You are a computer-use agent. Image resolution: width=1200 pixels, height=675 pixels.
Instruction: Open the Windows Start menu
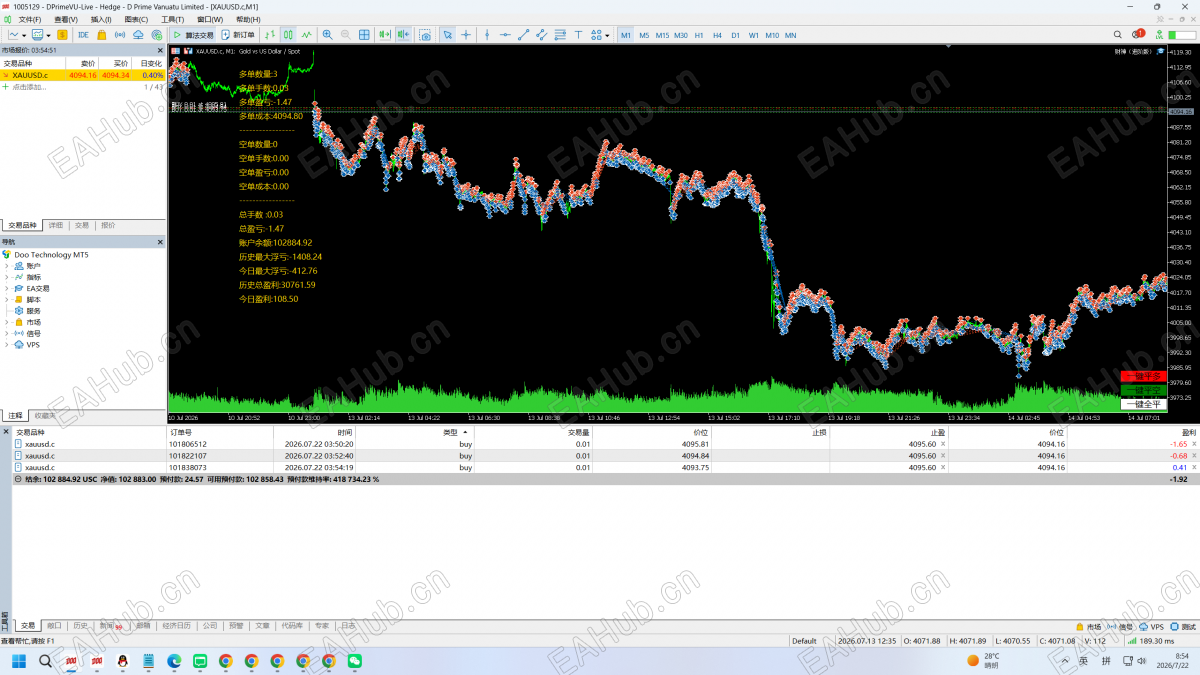coord(19,661)
